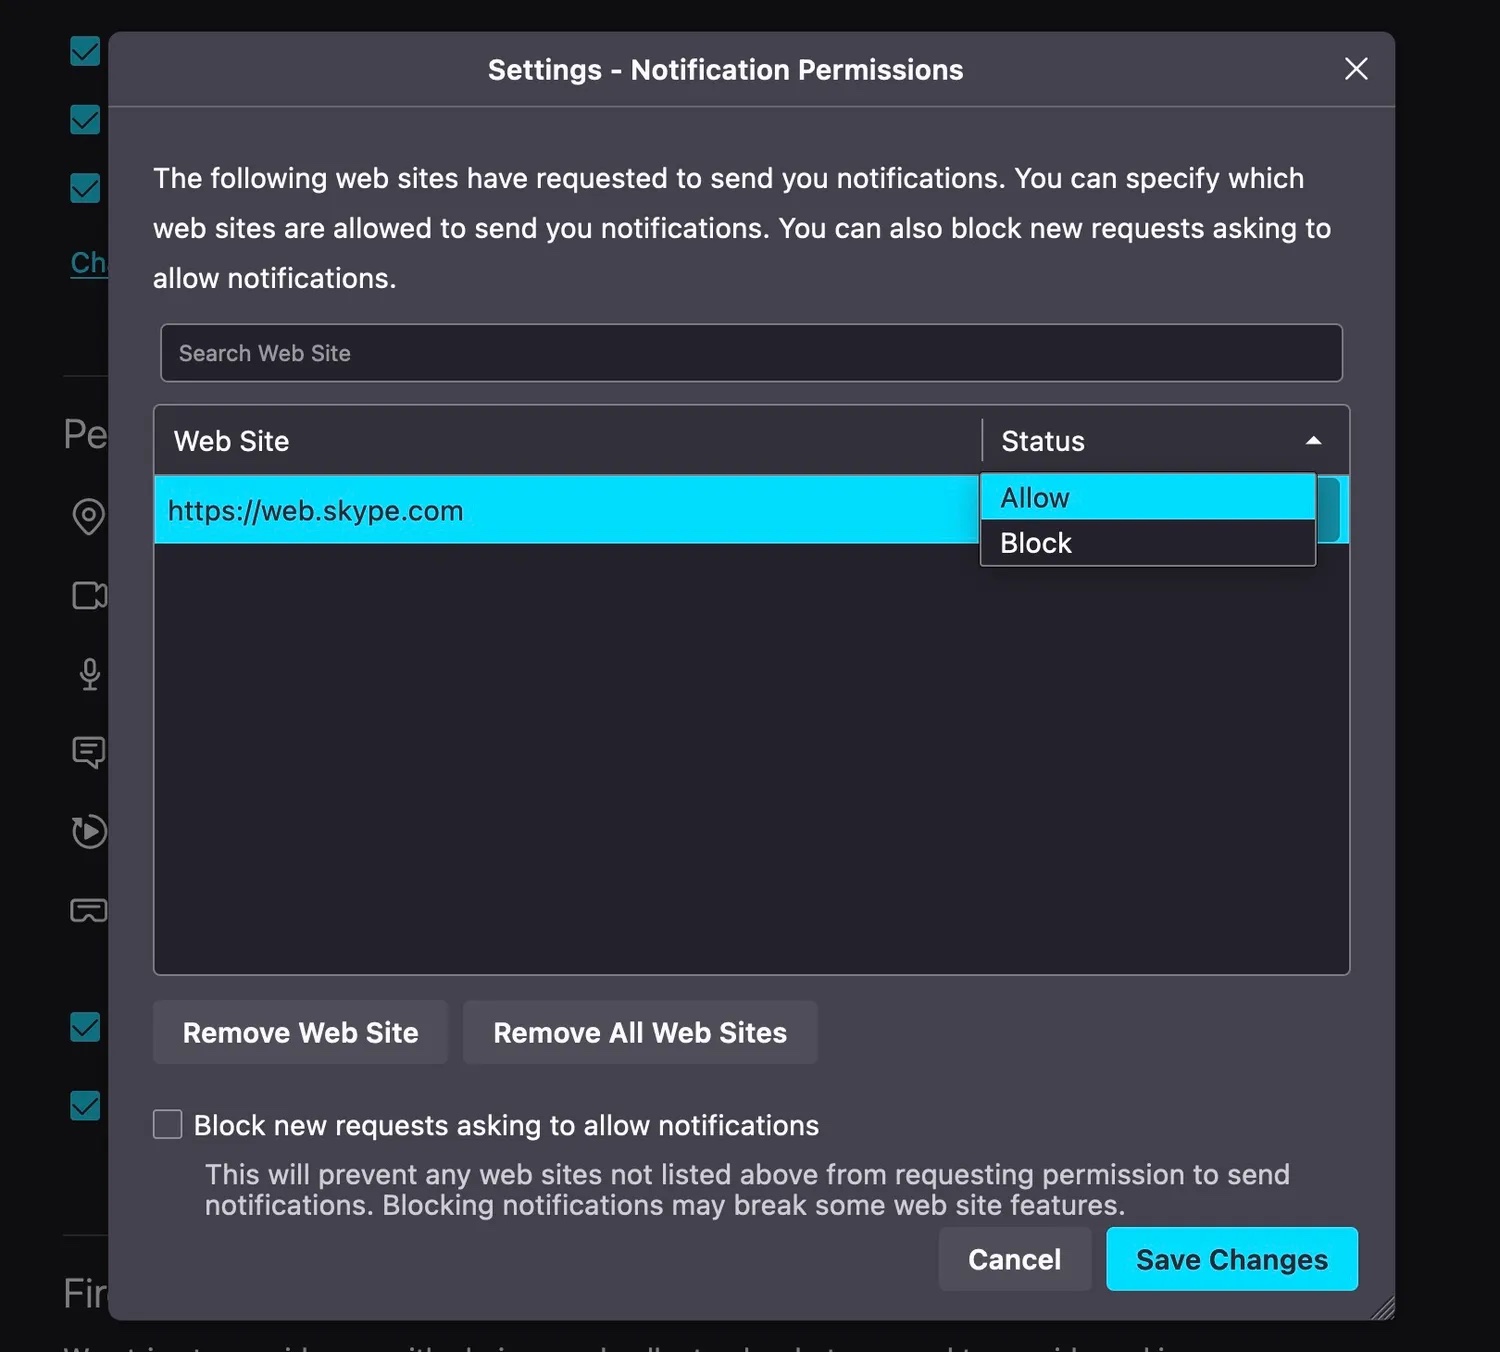The image size is (1500, 1352).
Task: Close the Notification Permissions dialog with X
Action: tap(1355, 69)
